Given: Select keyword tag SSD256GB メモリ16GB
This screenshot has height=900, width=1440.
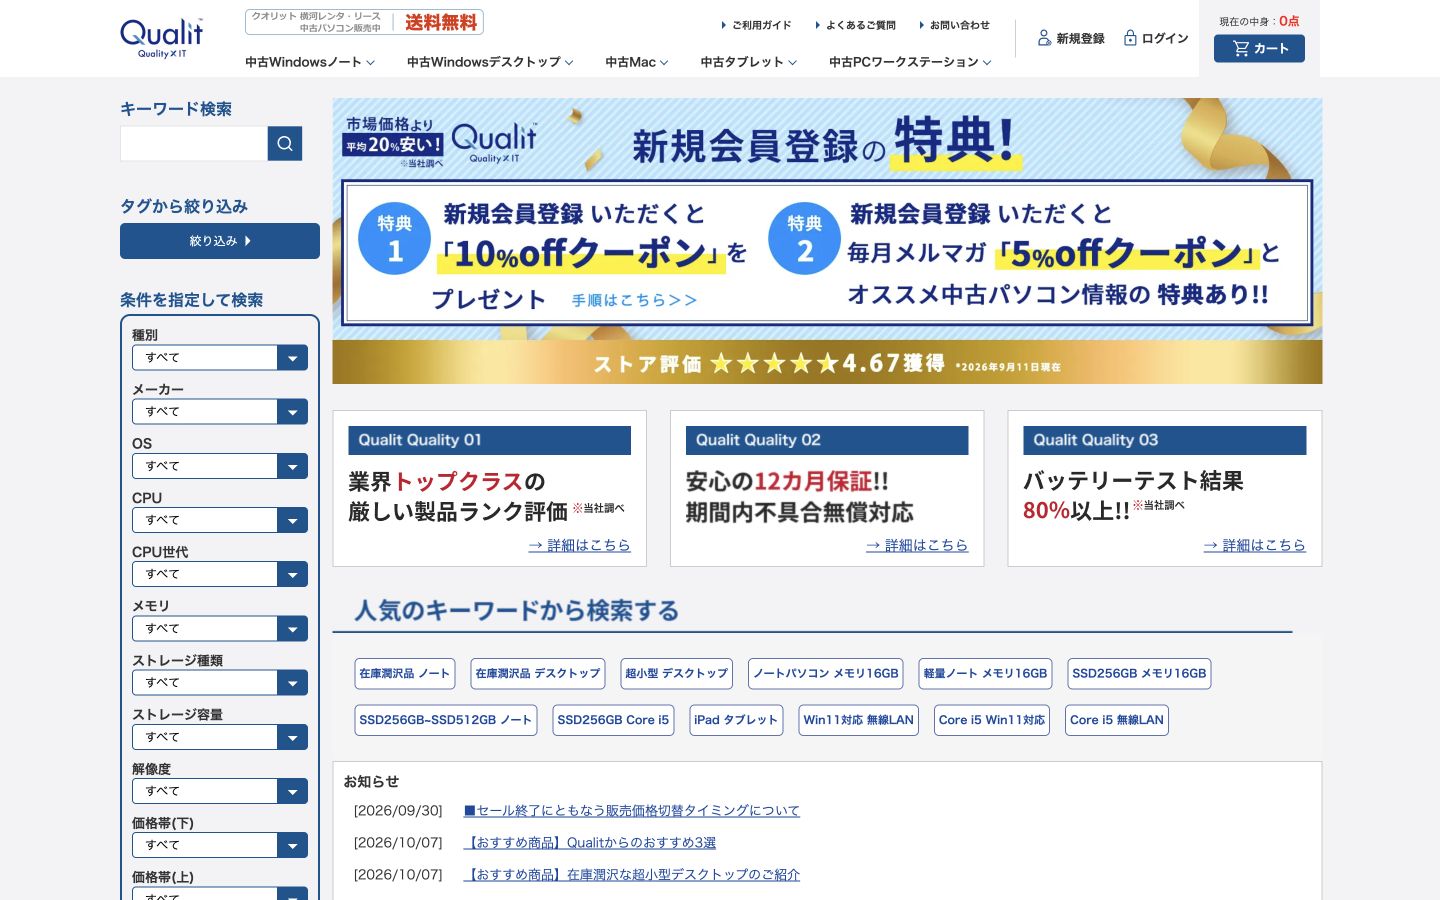Looking at the screenshot, I should [1139, 674].
